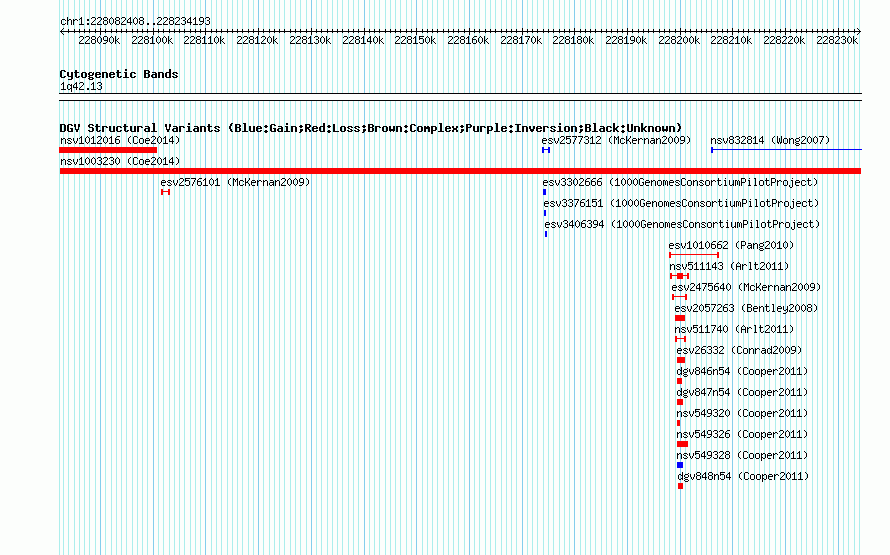Click esv3376151 1000Genomes label
This screenshot has height=555, width=890.
tap(682, 203)
